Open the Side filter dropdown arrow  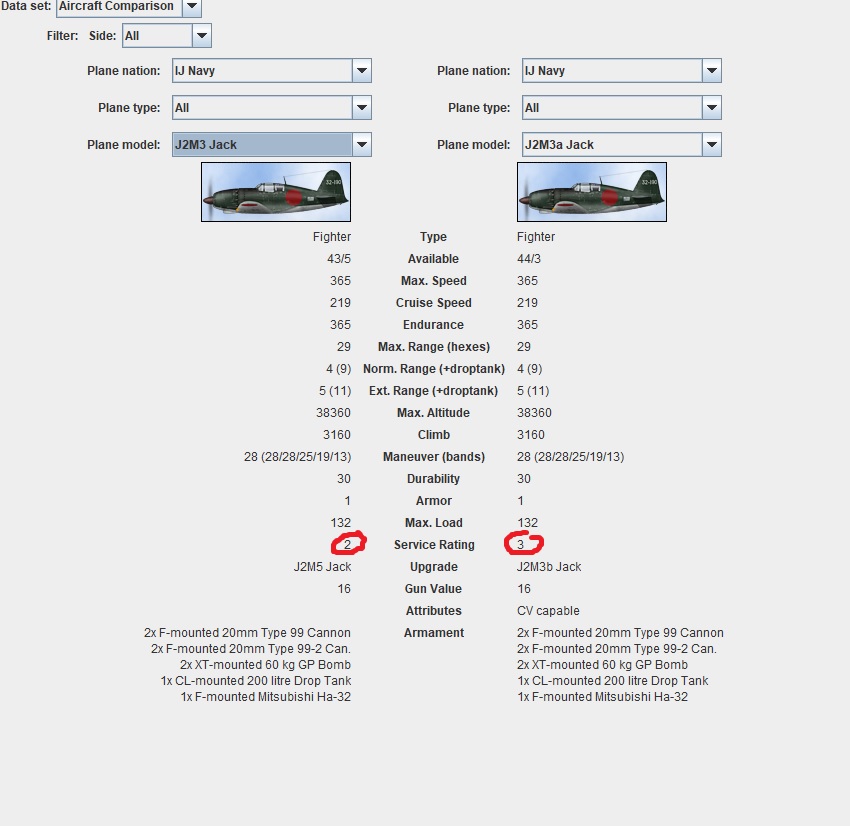click(202, 36)
